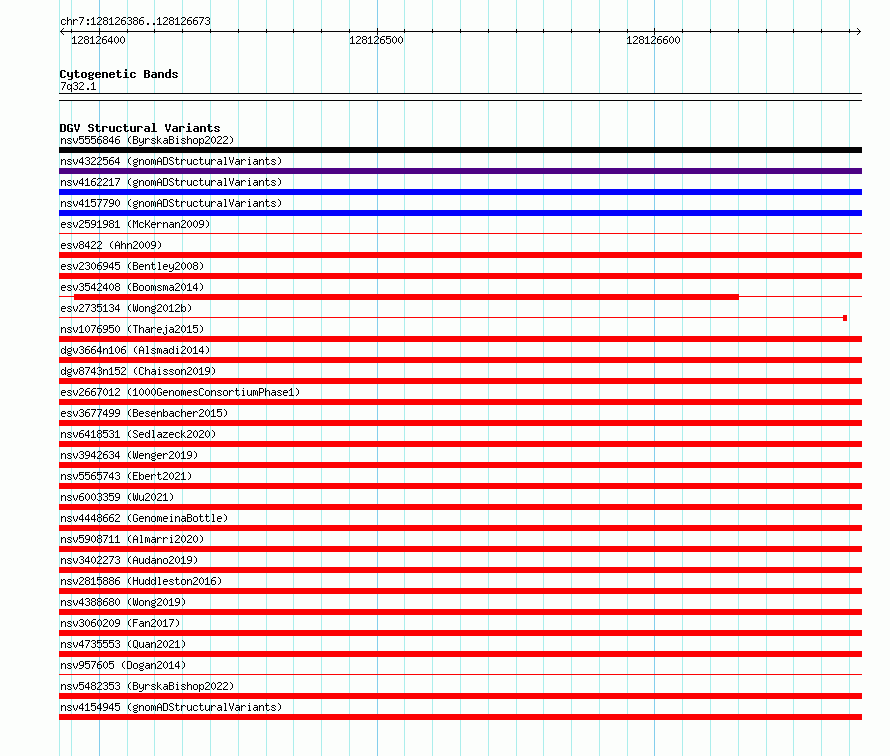
Task: Select the 7q32.1 band label
Action: pyautogui.click(x=78, y=86)
